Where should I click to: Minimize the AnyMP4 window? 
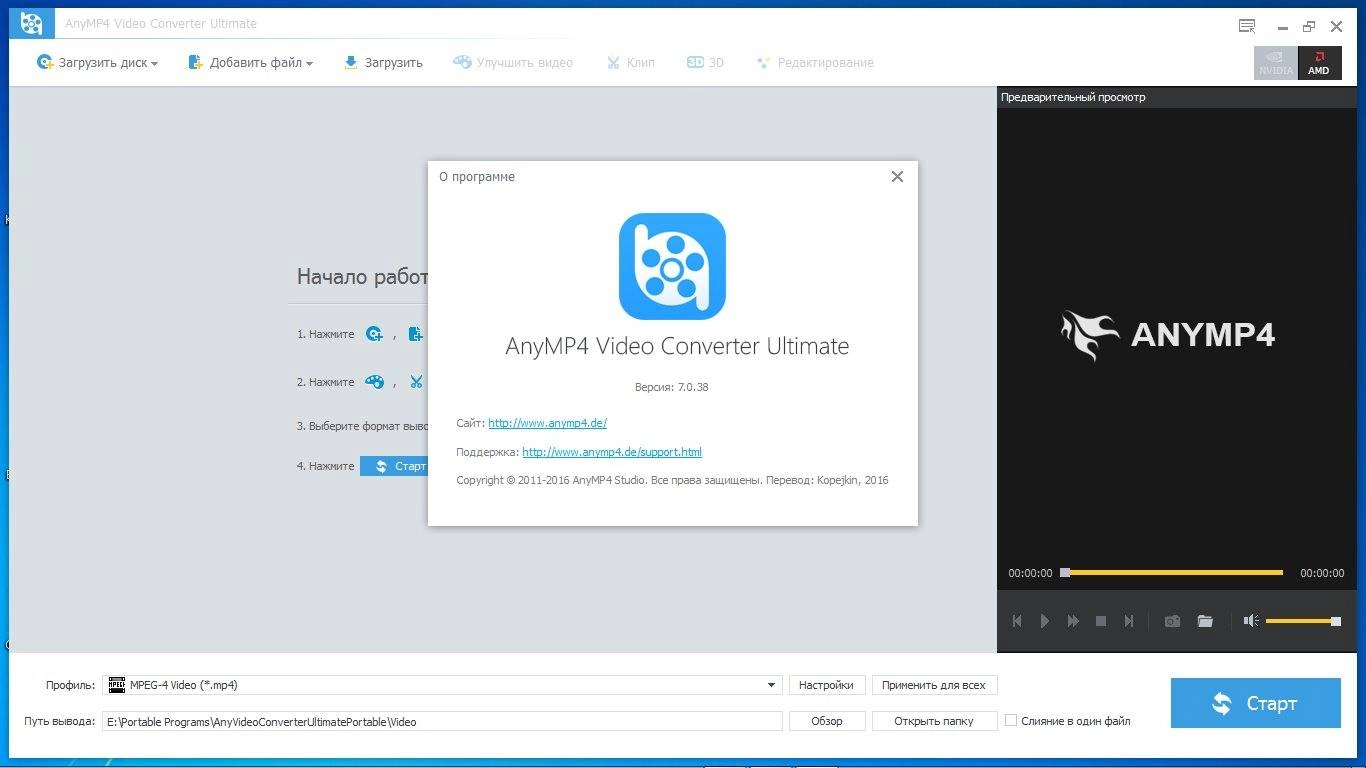tap(1282, 27)
